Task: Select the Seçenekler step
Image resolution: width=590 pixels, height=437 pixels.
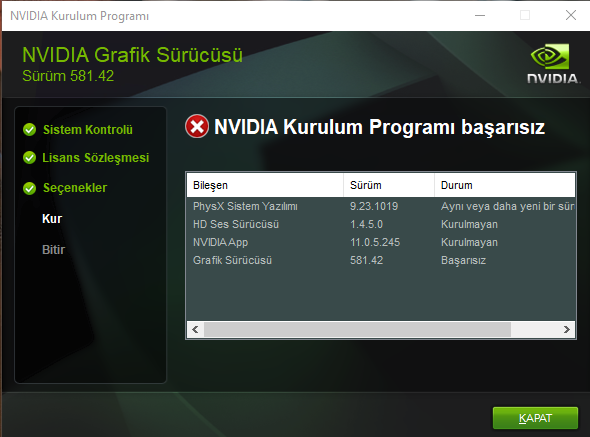Action: click(75, 188)
